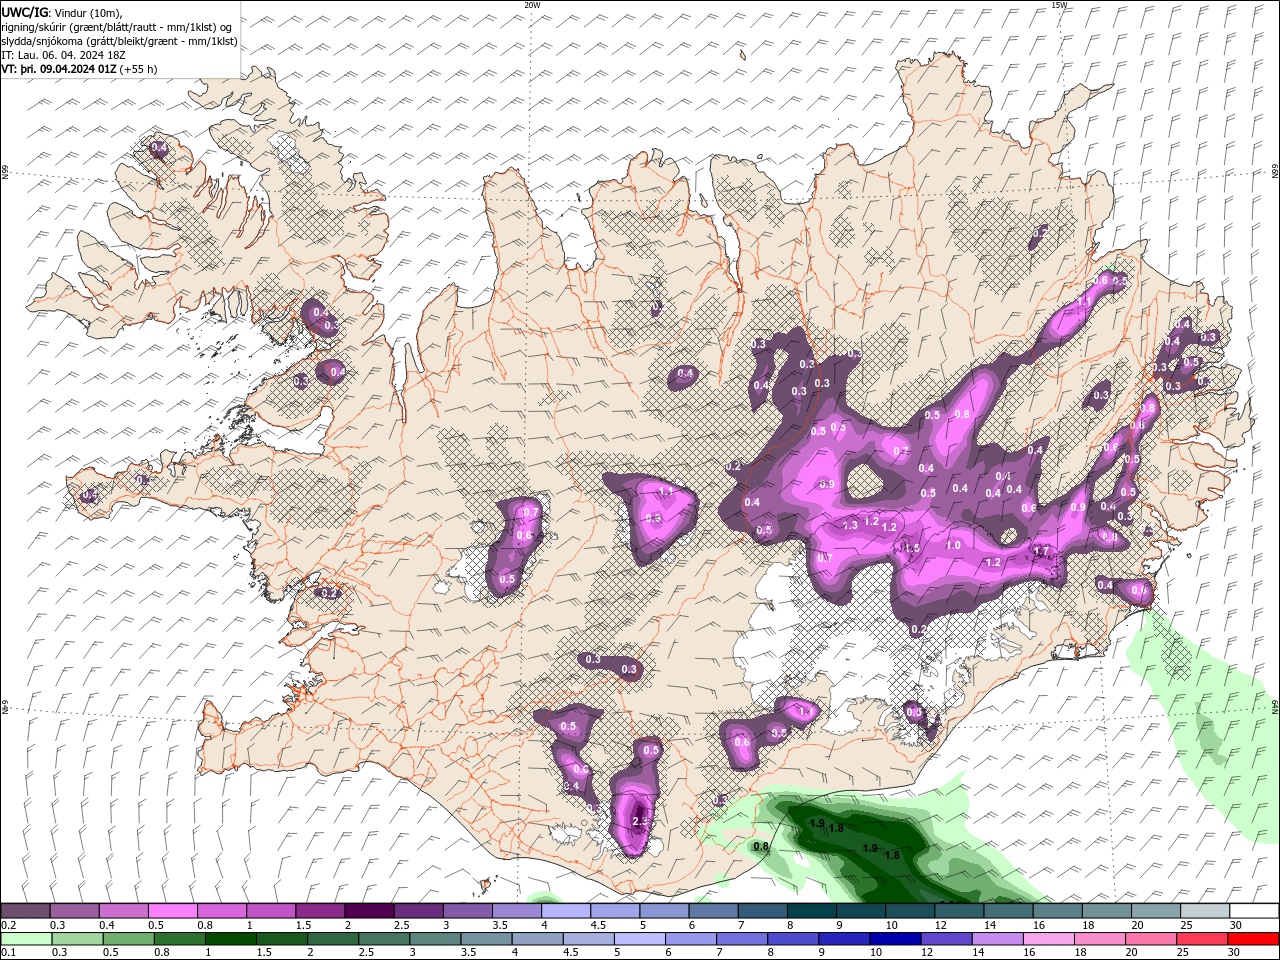Select the grey-green 3 swatch in the lower legend
Screen dimensions: 1280x960
[x=435, y=939]
